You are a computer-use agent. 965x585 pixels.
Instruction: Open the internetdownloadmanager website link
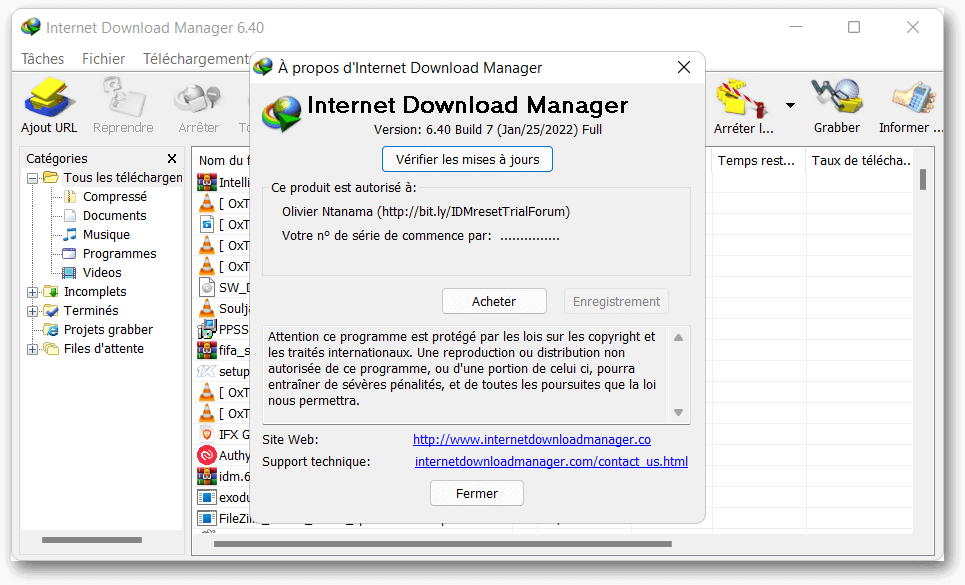pos(532,440)
